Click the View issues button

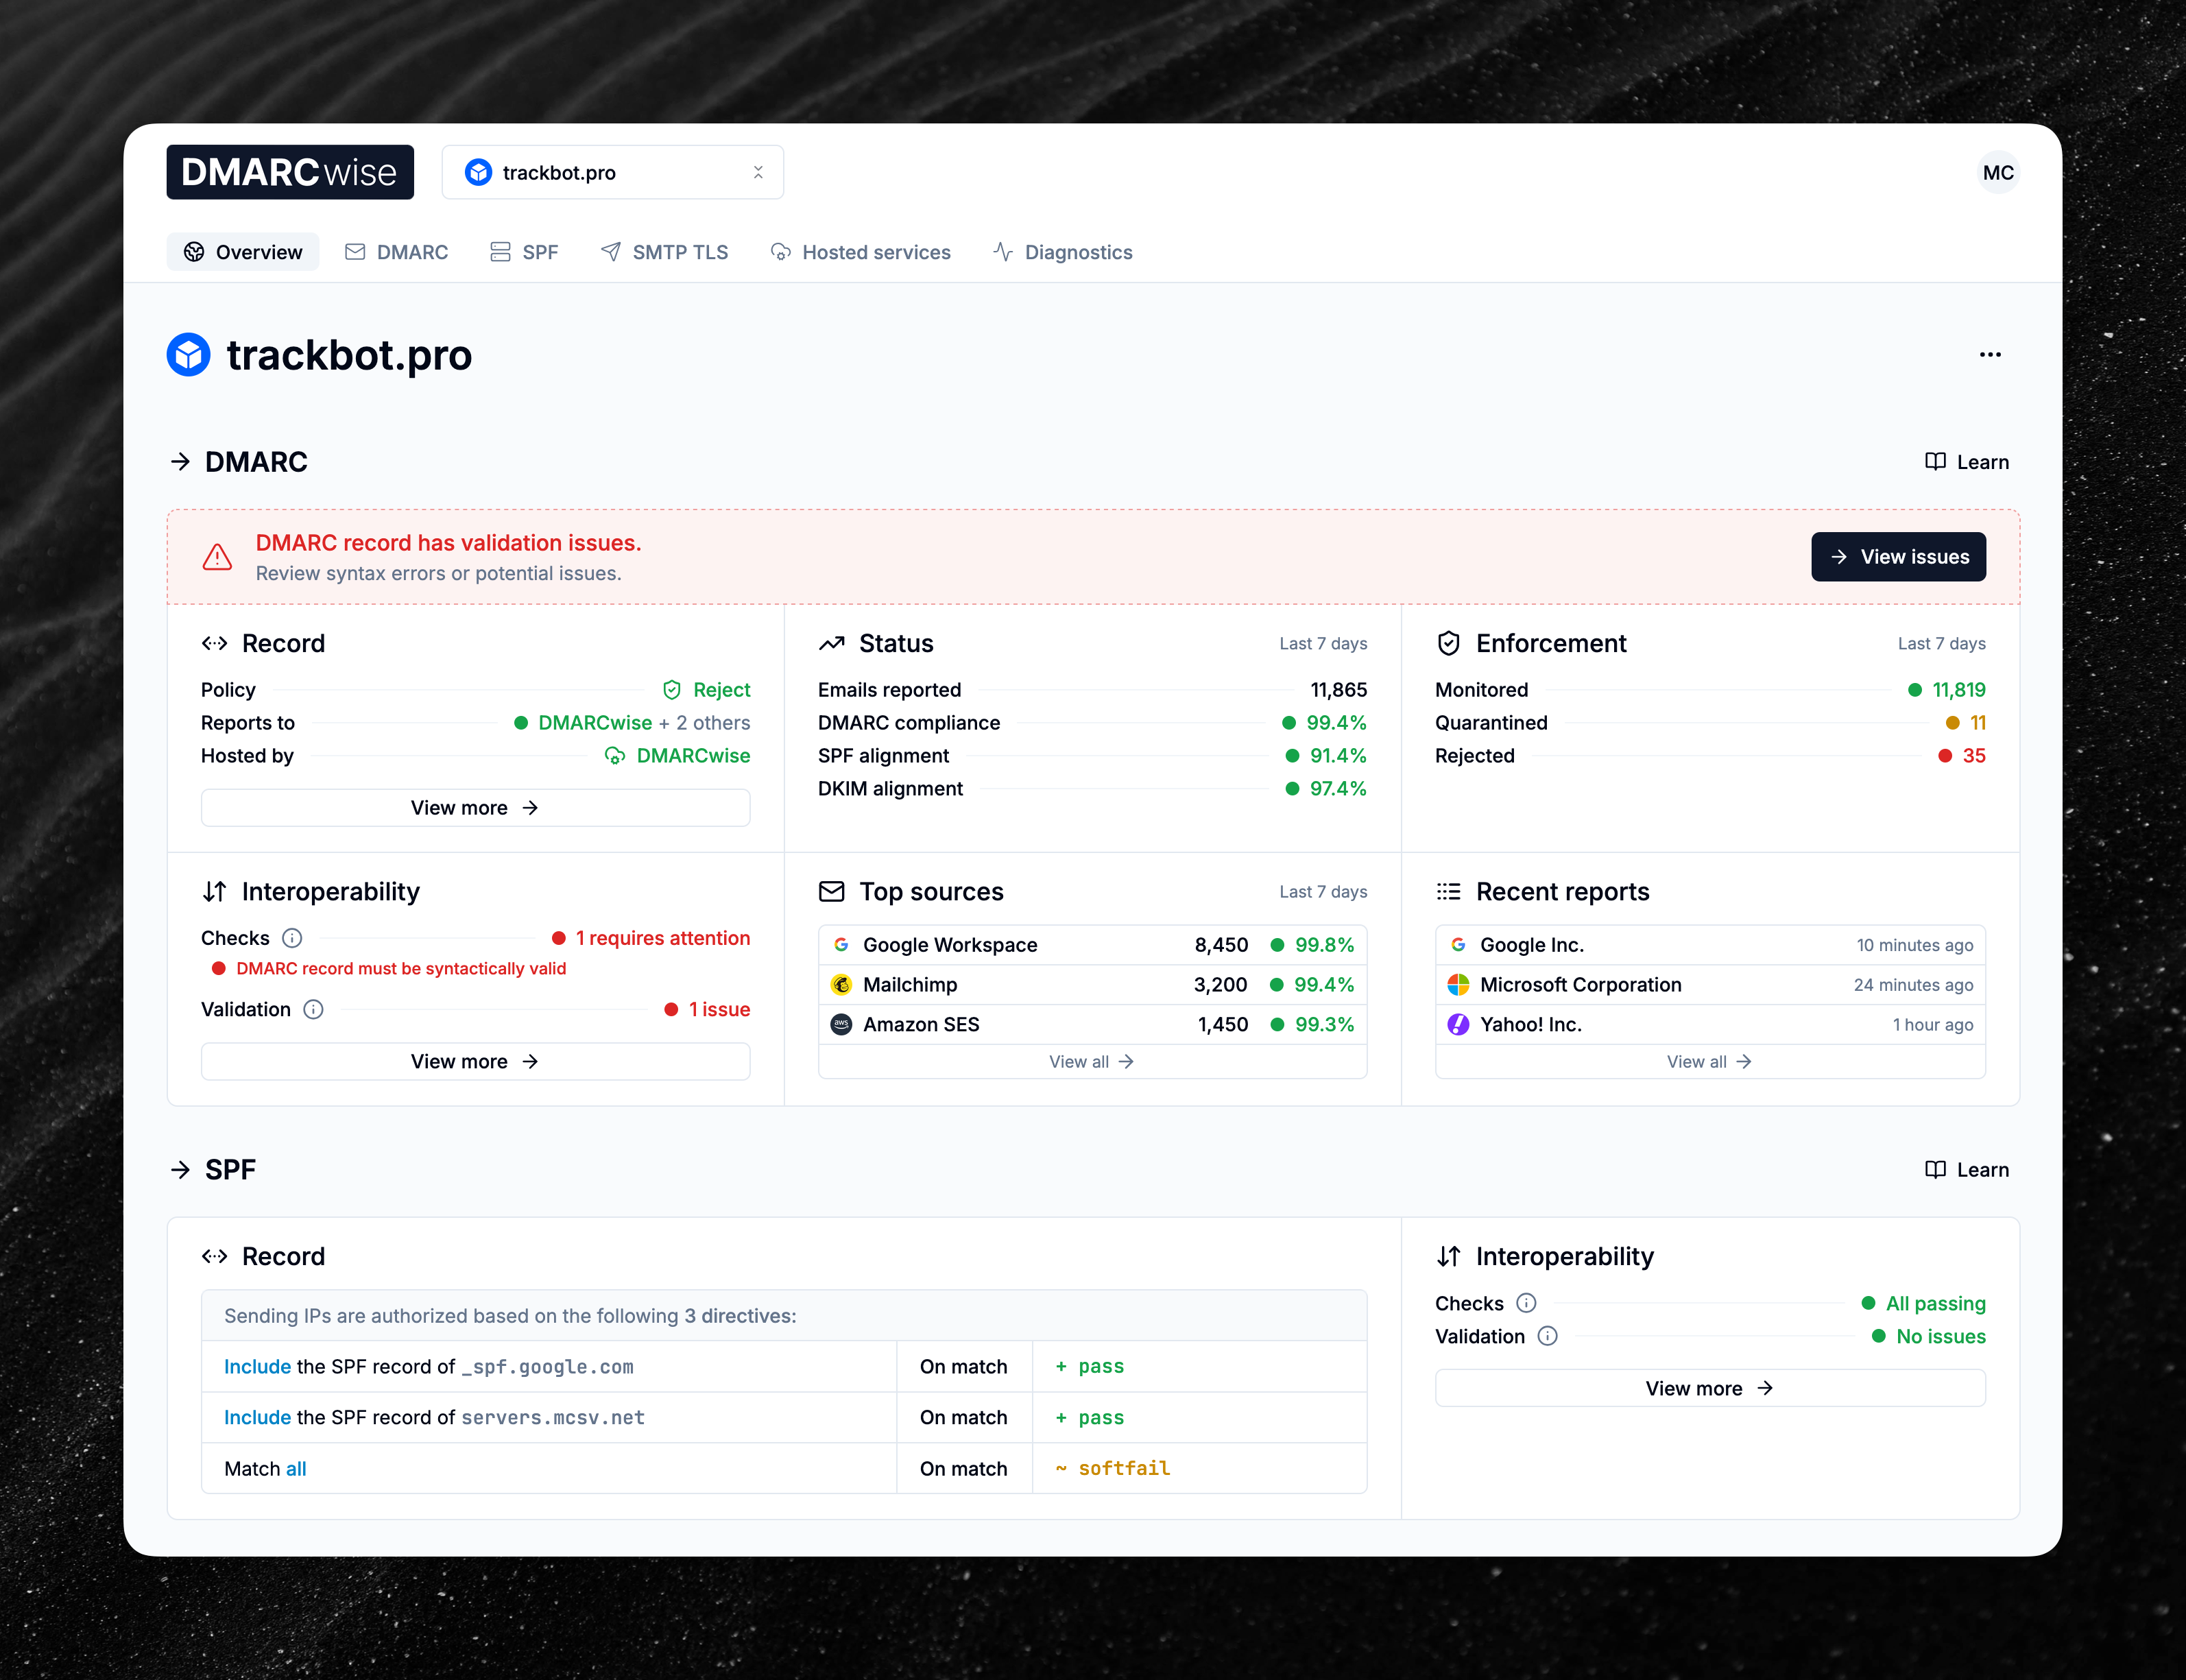pyautogui.click(x=1898, y=557)
